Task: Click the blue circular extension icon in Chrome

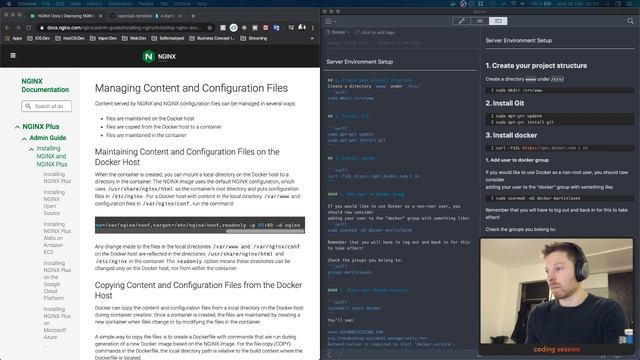Action: point(233,28)
